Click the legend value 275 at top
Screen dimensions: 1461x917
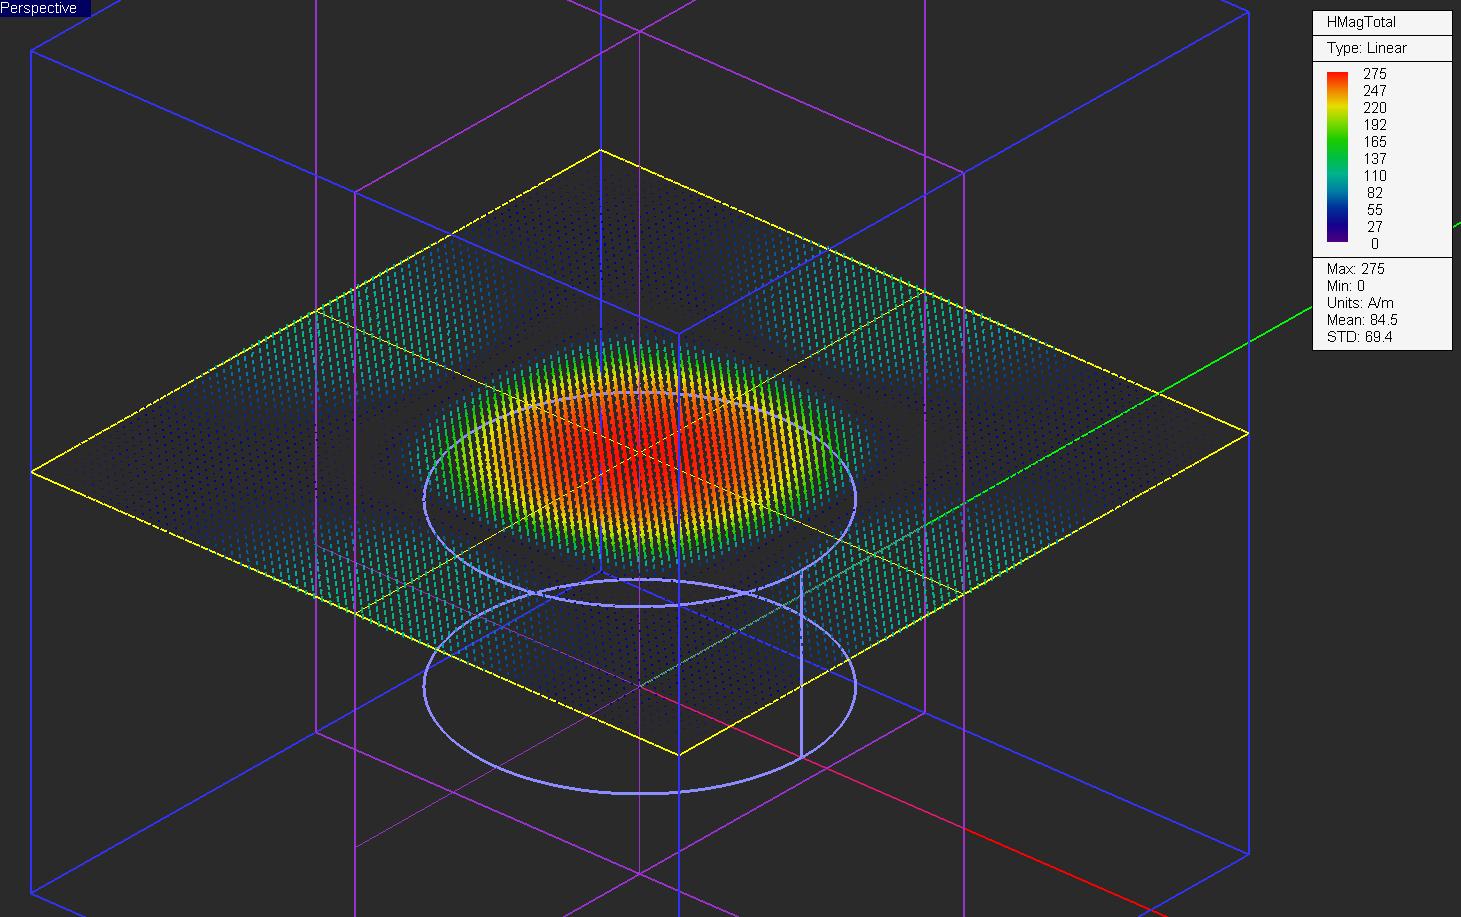point(1375,74)
